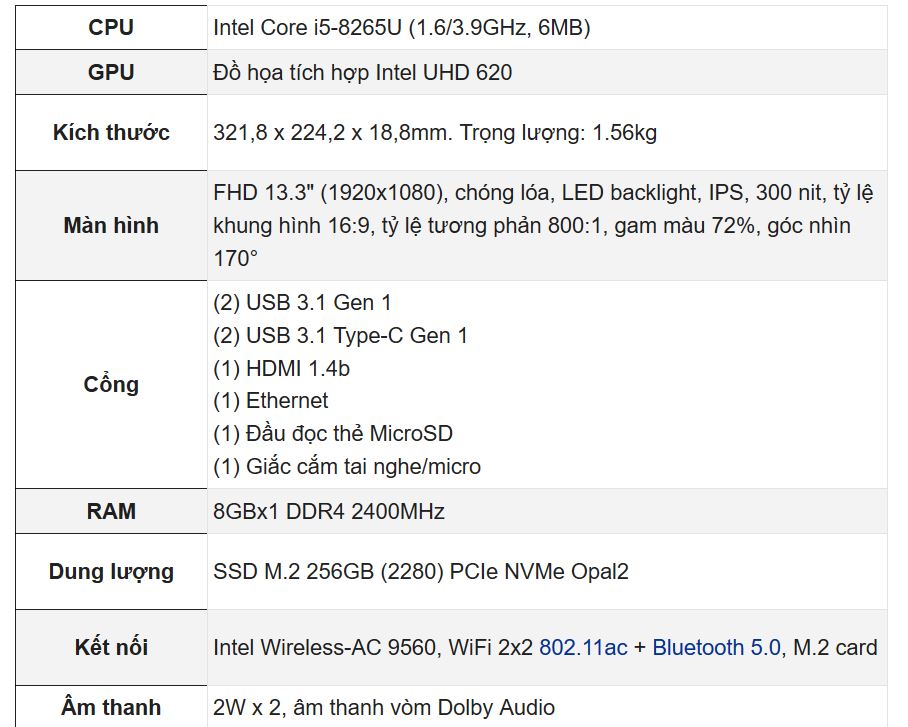Screen dimensions: 908x727
Task: Click the Dung lượng header cell
Action: pos(111,572)
